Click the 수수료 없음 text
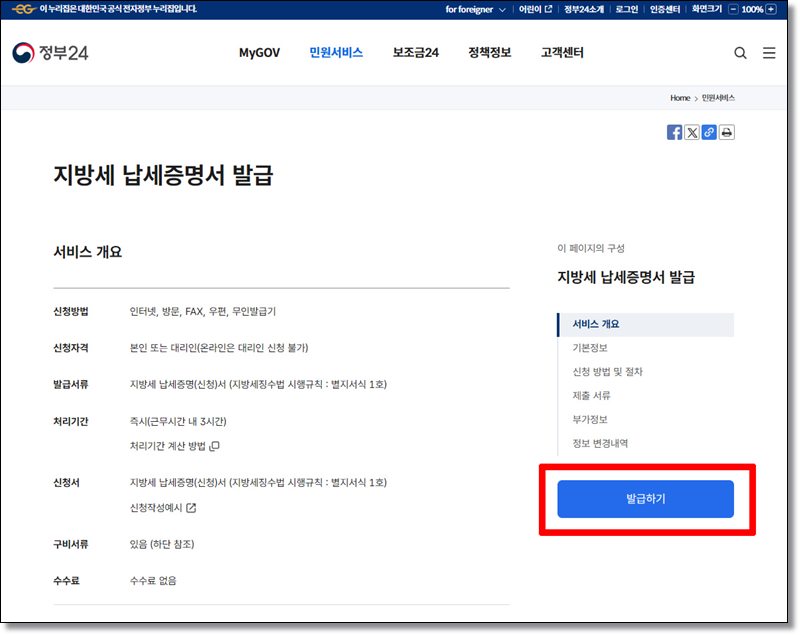This screenshot has width=800, height=635. 153,580
